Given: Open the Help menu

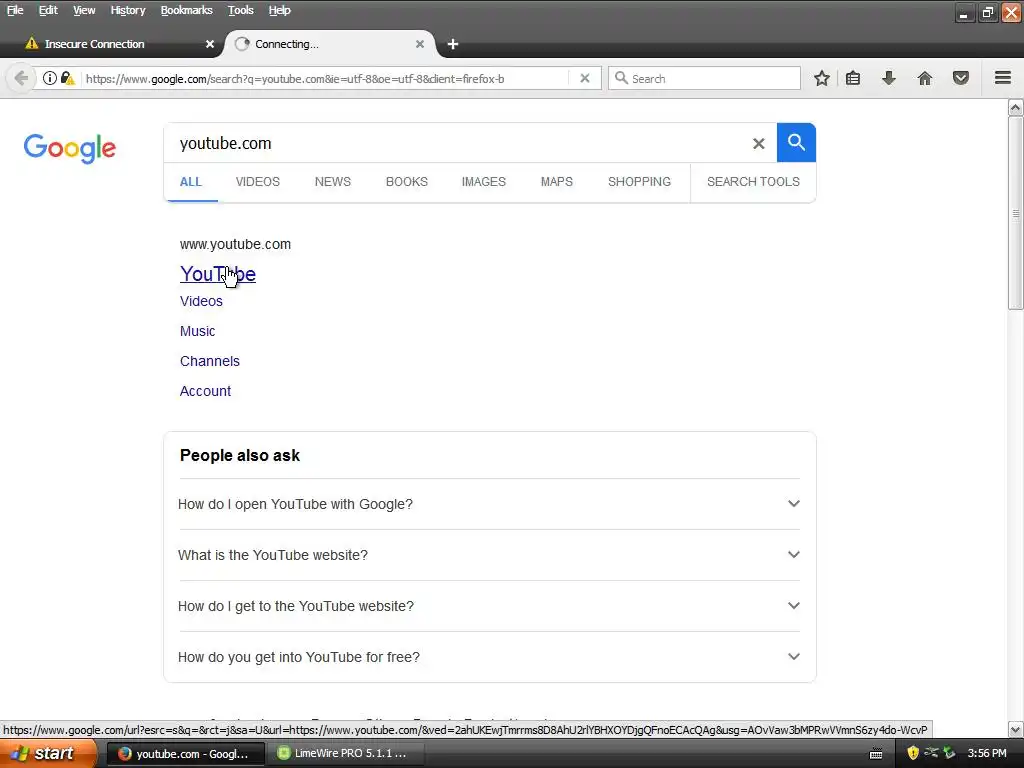Looking at the screenshot, I should pos(280,10).
